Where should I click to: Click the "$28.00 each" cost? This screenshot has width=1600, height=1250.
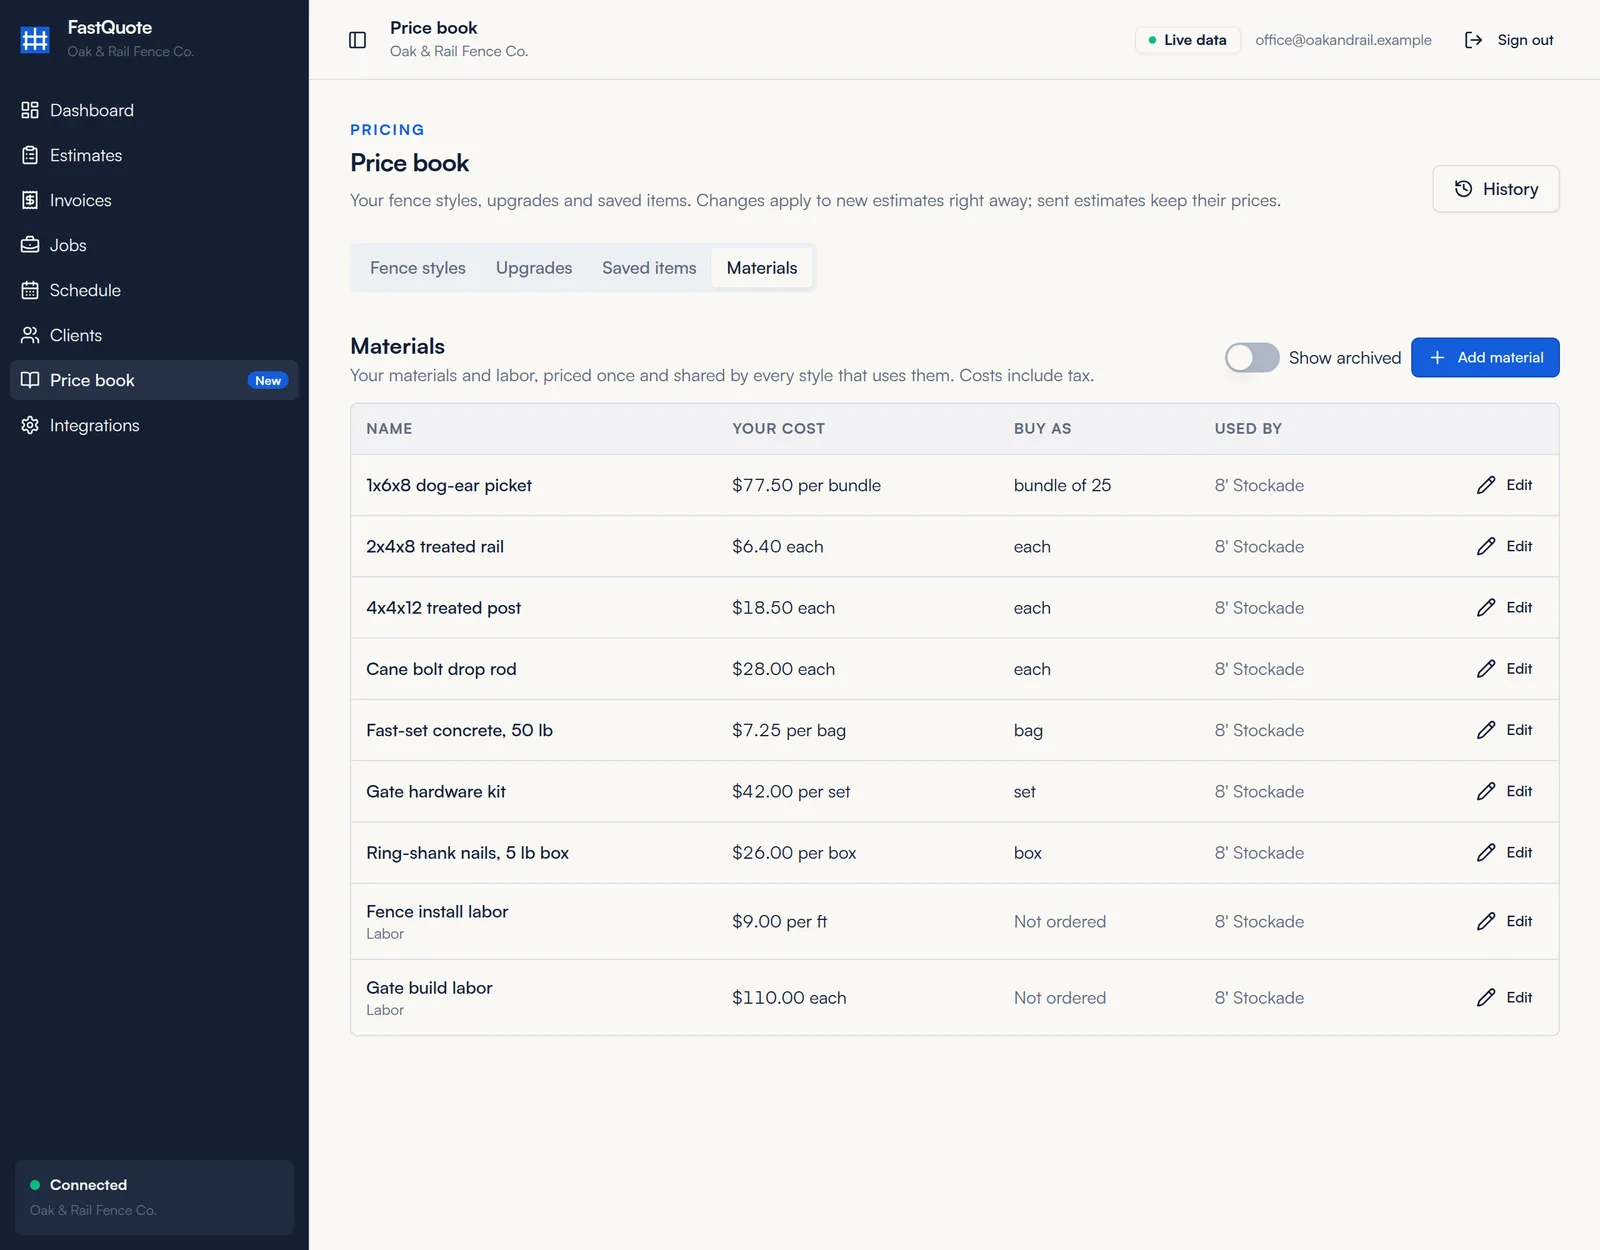tap(783, 669)
